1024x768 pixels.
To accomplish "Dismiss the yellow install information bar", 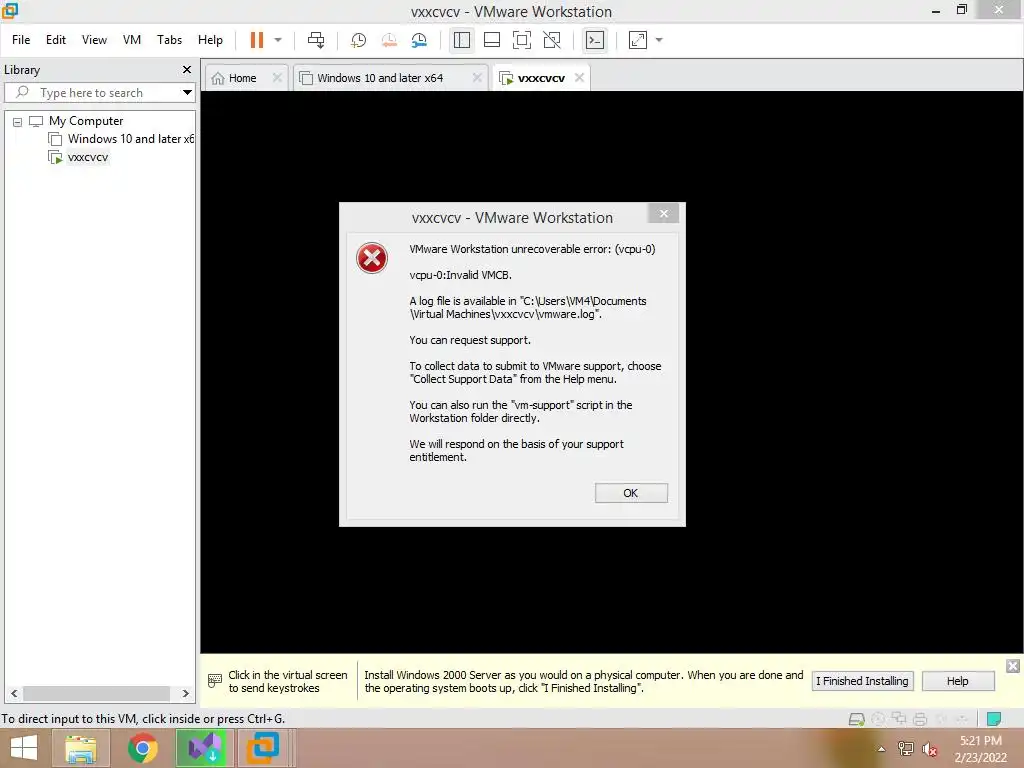I will coord(1013,666).
